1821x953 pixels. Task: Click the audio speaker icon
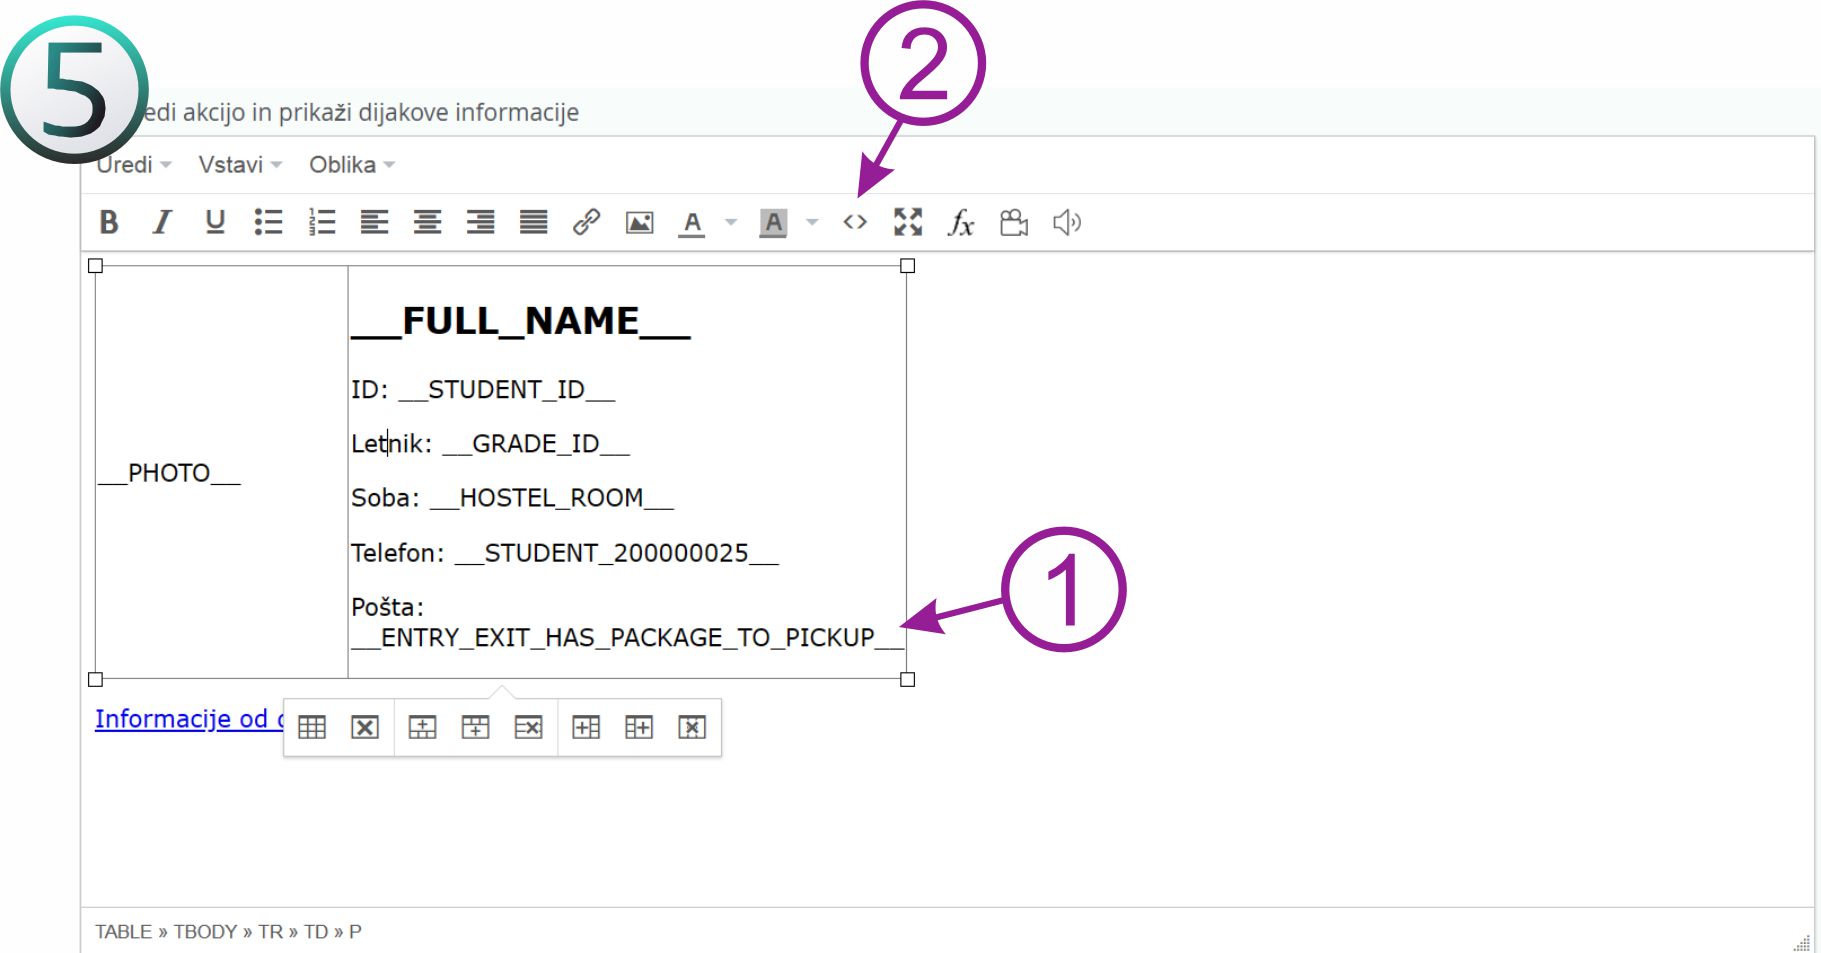coord(1066,222)
